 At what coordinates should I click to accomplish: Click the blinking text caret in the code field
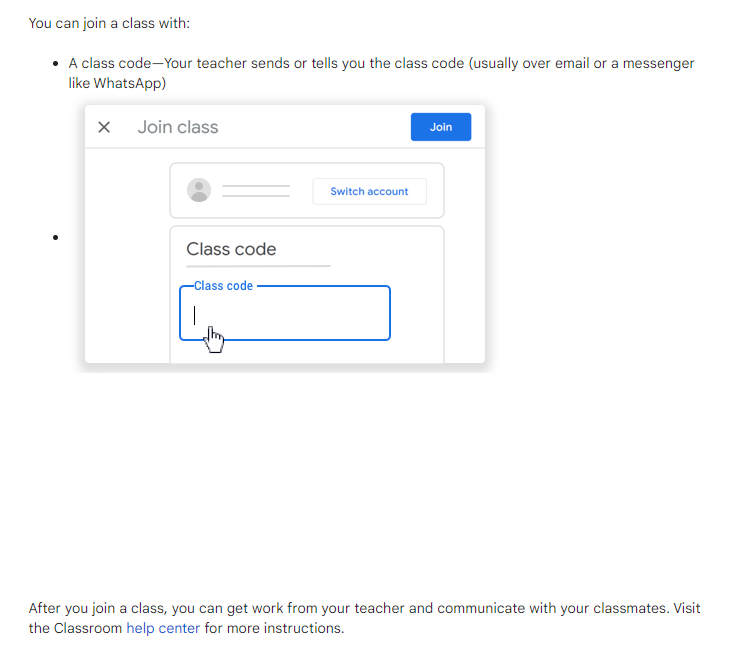195,315
